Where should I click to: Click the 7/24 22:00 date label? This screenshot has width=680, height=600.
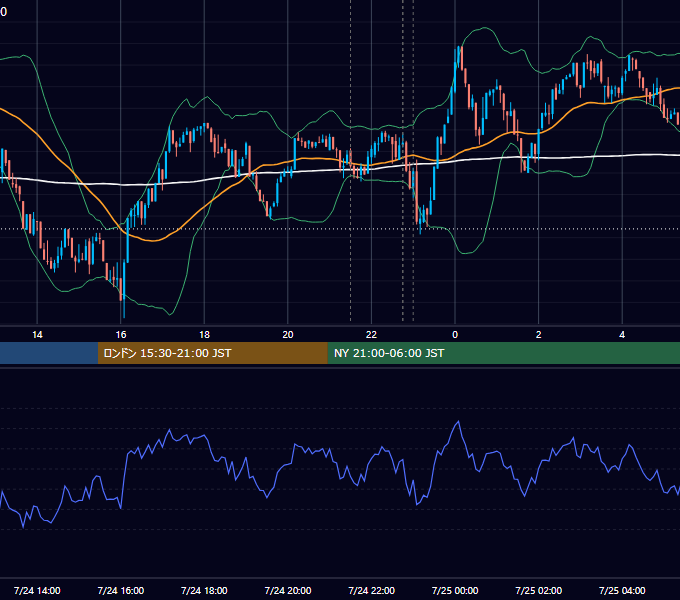[372, 590]
